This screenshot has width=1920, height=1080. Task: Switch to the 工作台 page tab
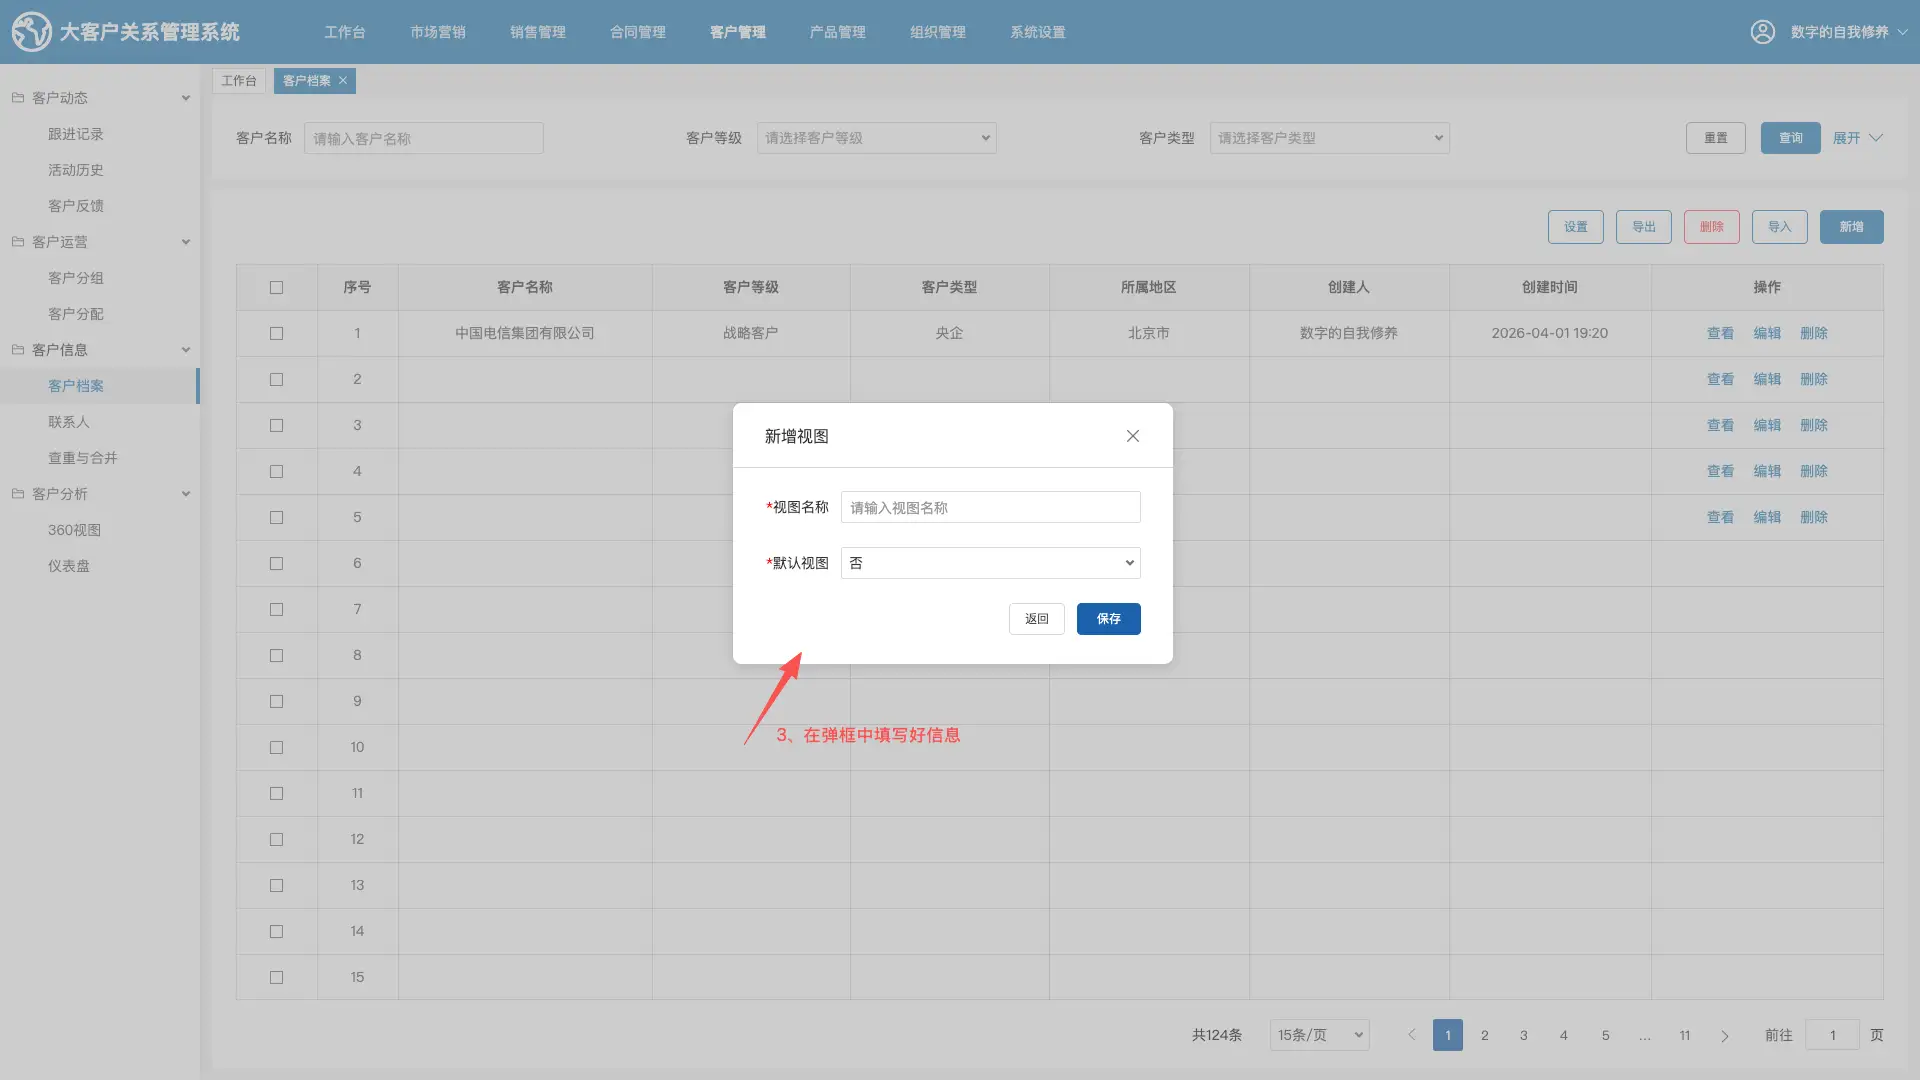(x=238, y=81)
